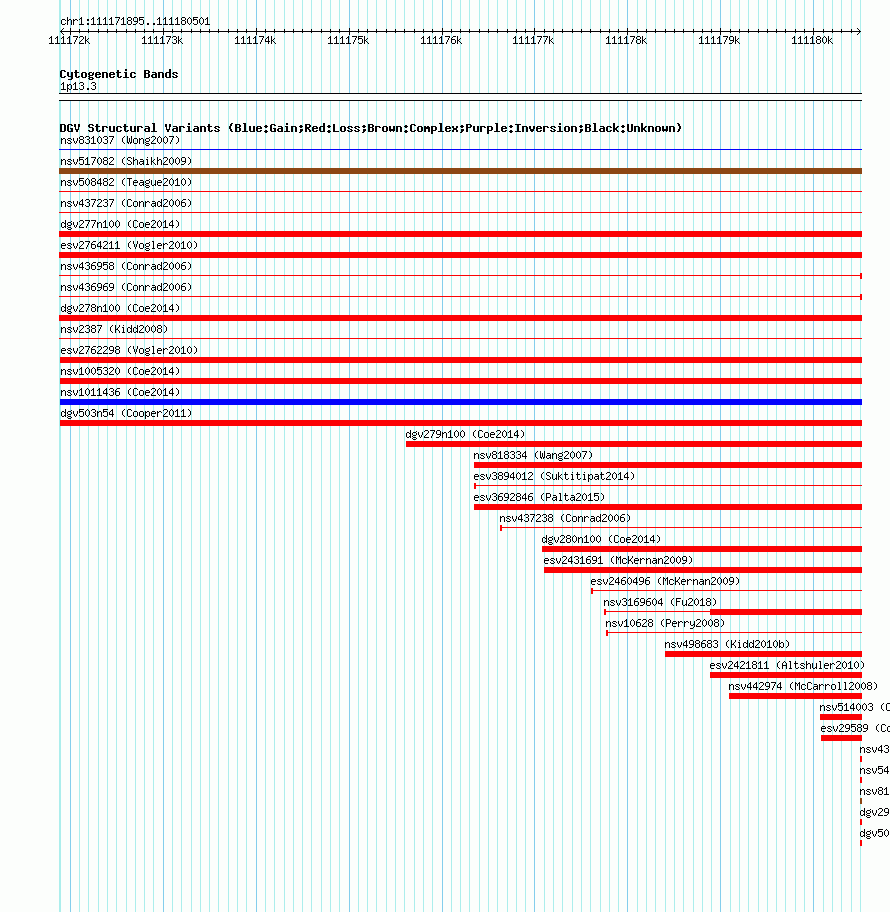Click the 111178k ruler position
This screenshot has height=912, width=890.
[626, 40]
